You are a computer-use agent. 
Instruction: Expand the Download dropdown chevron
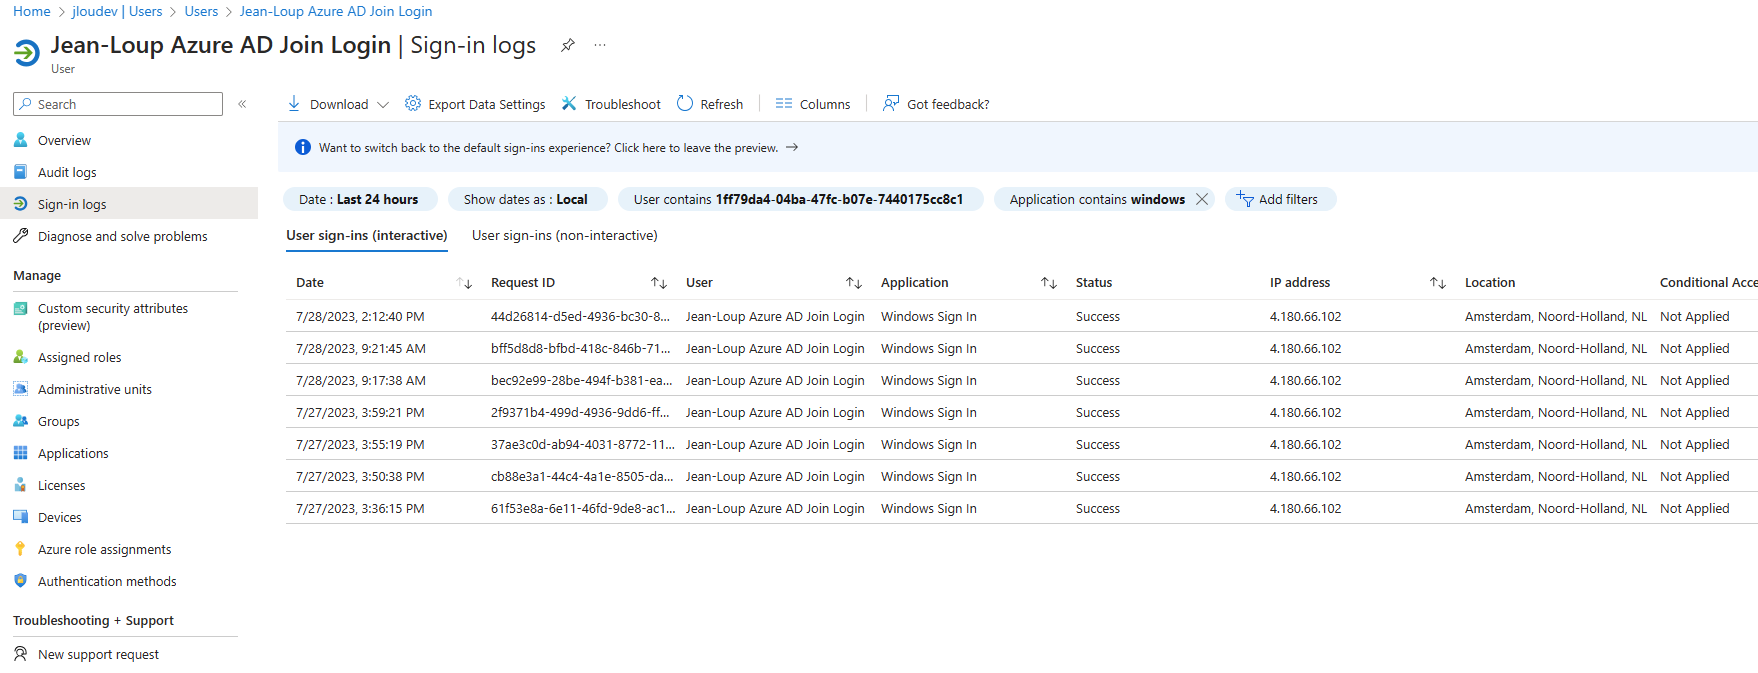[383, 104]
